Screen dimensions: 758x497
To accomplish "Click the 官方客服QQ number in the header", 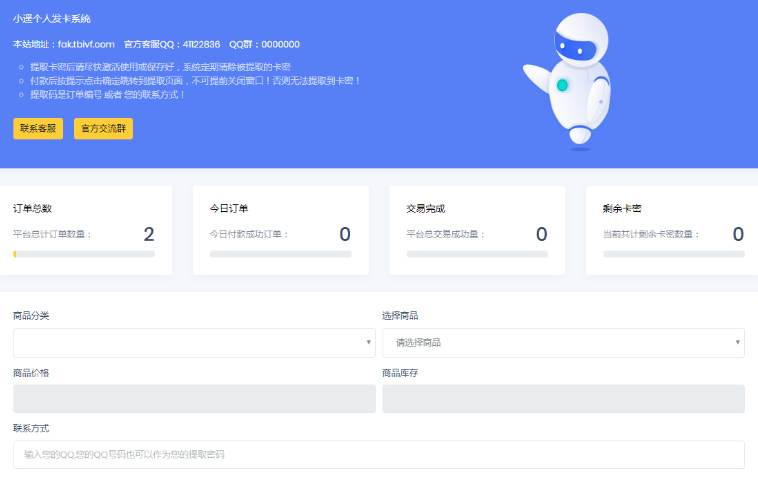I will (x=202, y=44).
